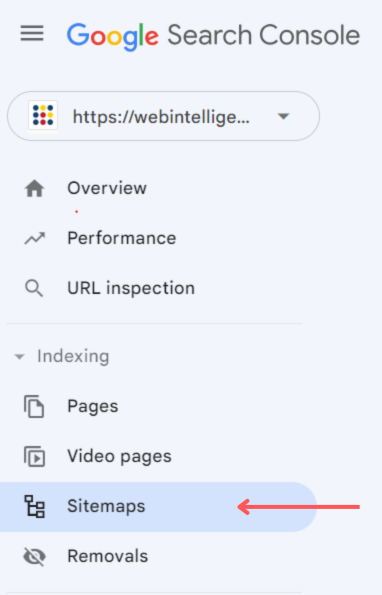Click the URL inspection magnifier icon
Viewport: 382px width, 595px height.
pos(34,288)
